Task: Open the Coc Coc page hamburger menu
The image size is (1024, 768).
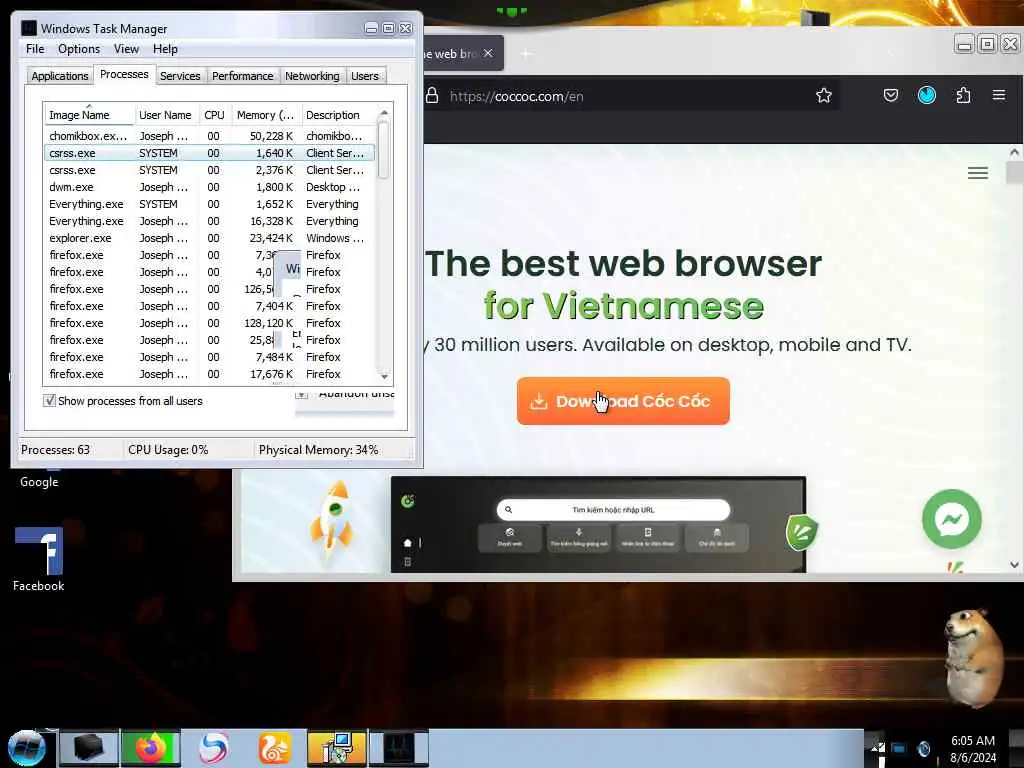Action: click(x=978, y=173)
